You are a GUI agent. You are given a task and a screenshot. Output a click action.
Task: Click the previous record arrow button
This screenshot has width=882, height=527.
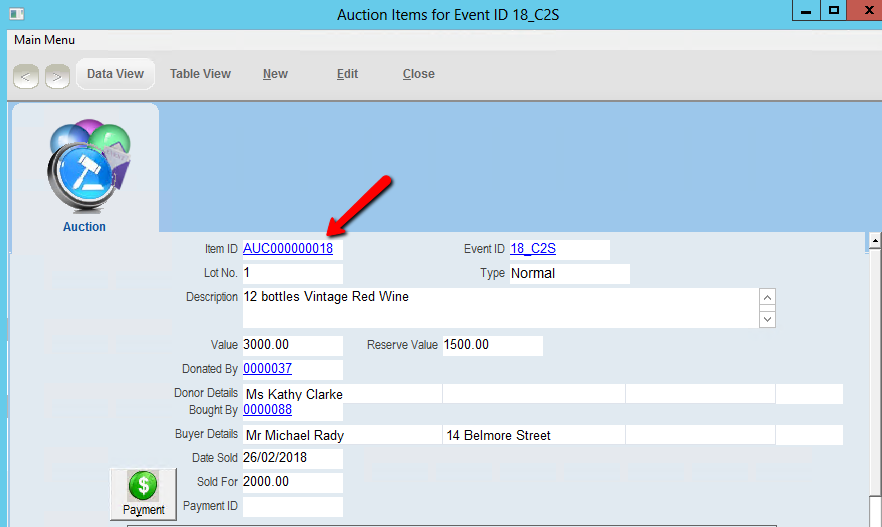tap(26, 75)
